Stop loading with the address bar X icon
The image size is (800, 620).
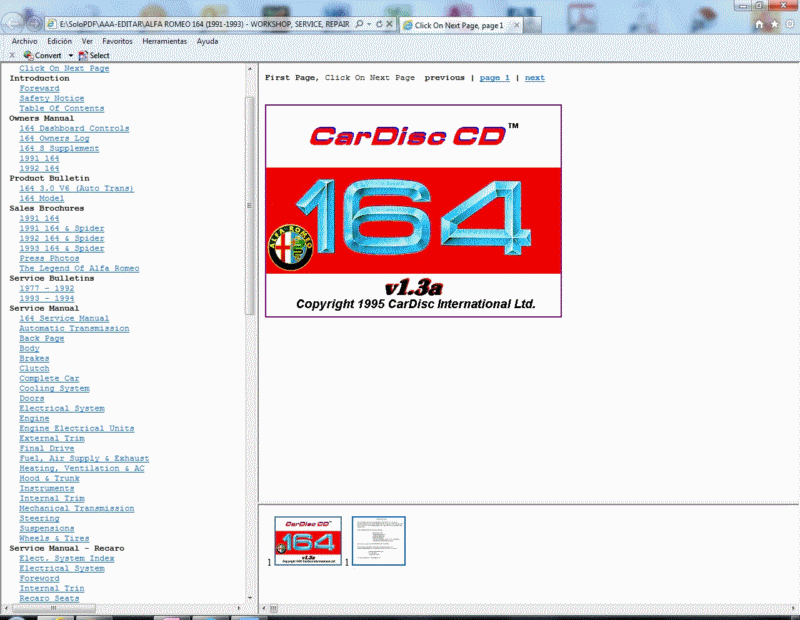389,24
